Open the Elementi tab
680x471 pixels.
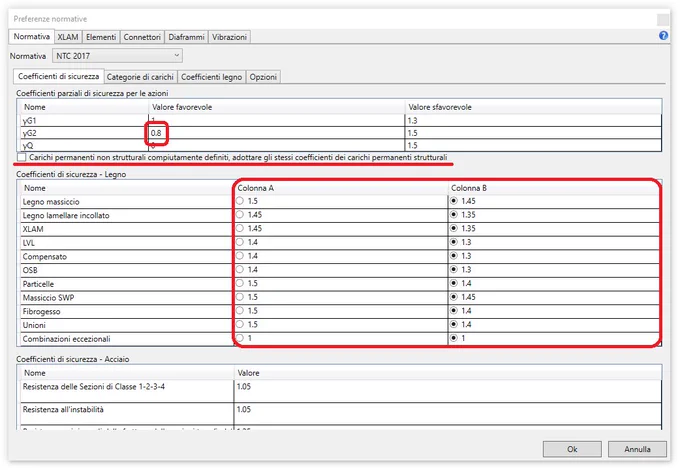[x=101, y=37]
